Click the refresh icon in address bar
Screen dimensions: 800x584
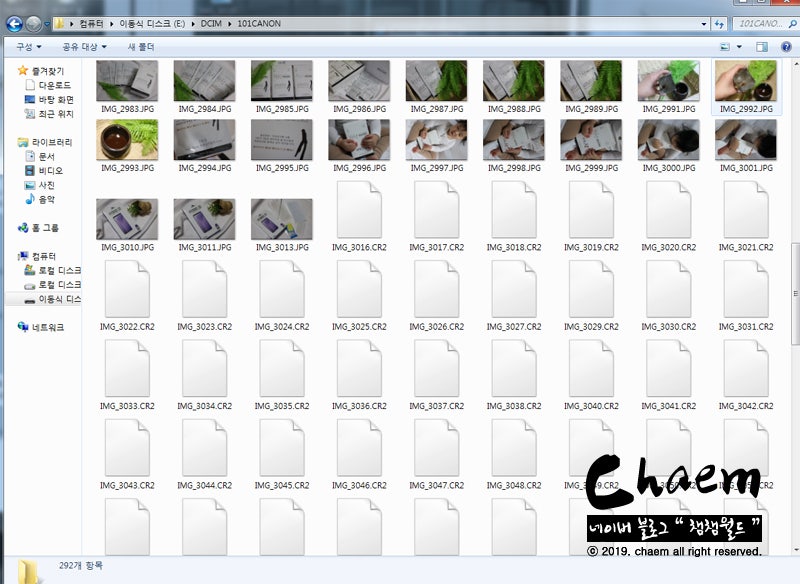click(719, 24)
